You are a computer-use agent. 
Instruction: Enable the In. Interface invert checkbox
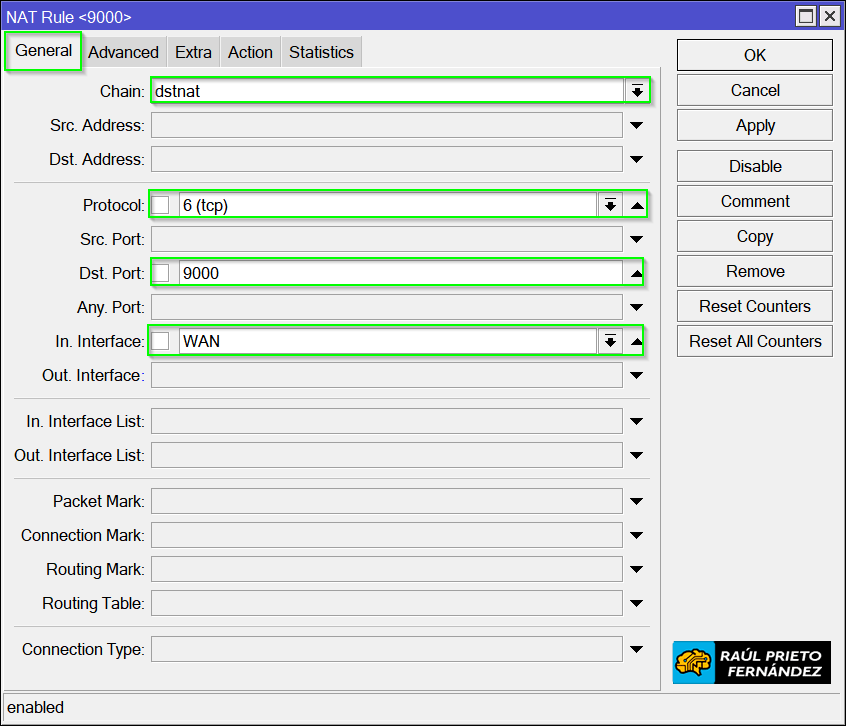161,341
